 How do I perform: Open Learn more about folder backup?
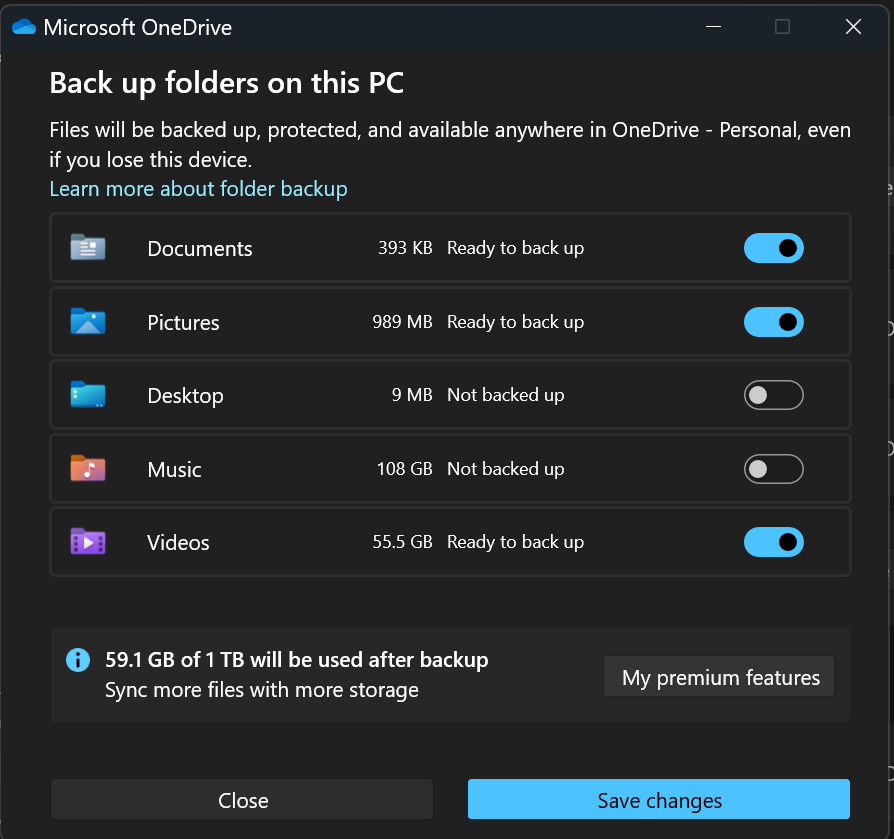coord(198,188)
